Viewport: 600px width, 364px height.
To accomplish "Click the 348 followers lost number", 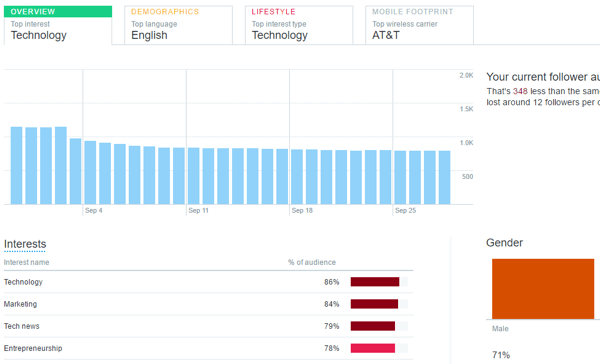I will (520, 91).
